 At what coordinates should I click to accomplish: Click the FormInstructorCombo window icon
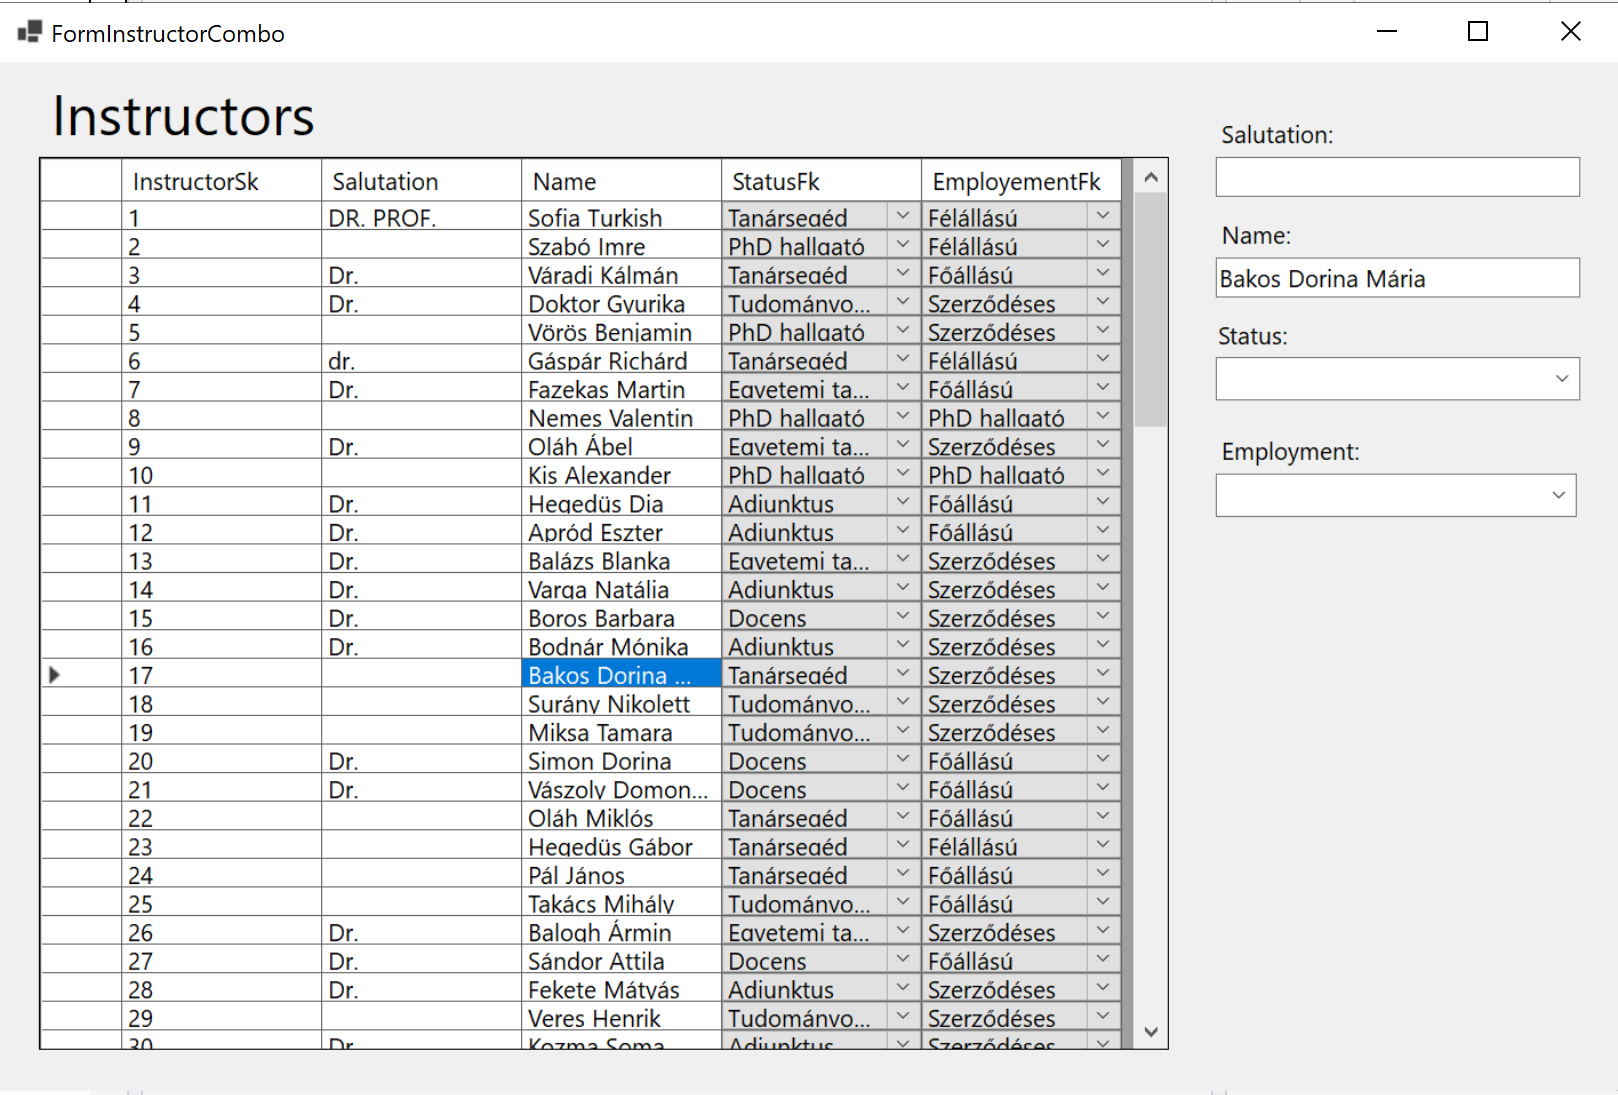pos(30,33)
